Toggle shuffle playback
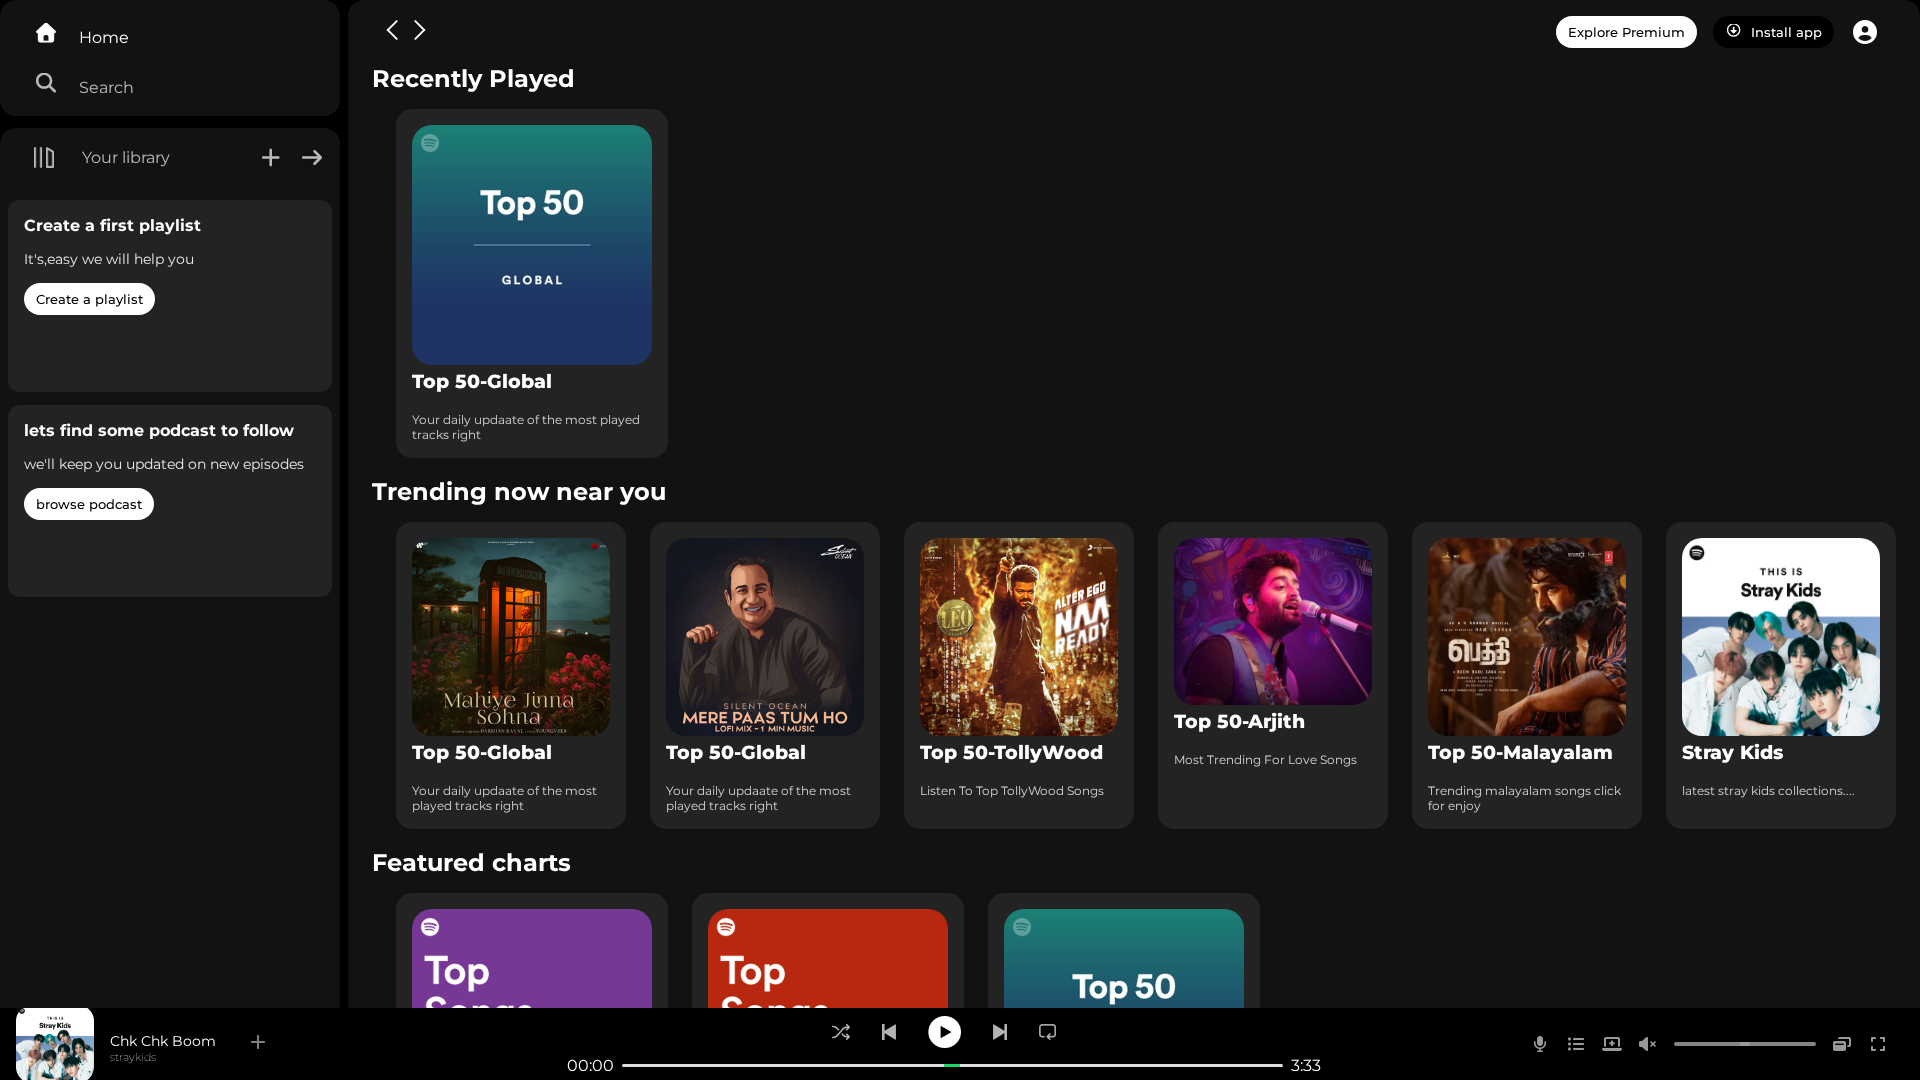The image size is (1920, 1080). pos(841,1032)
